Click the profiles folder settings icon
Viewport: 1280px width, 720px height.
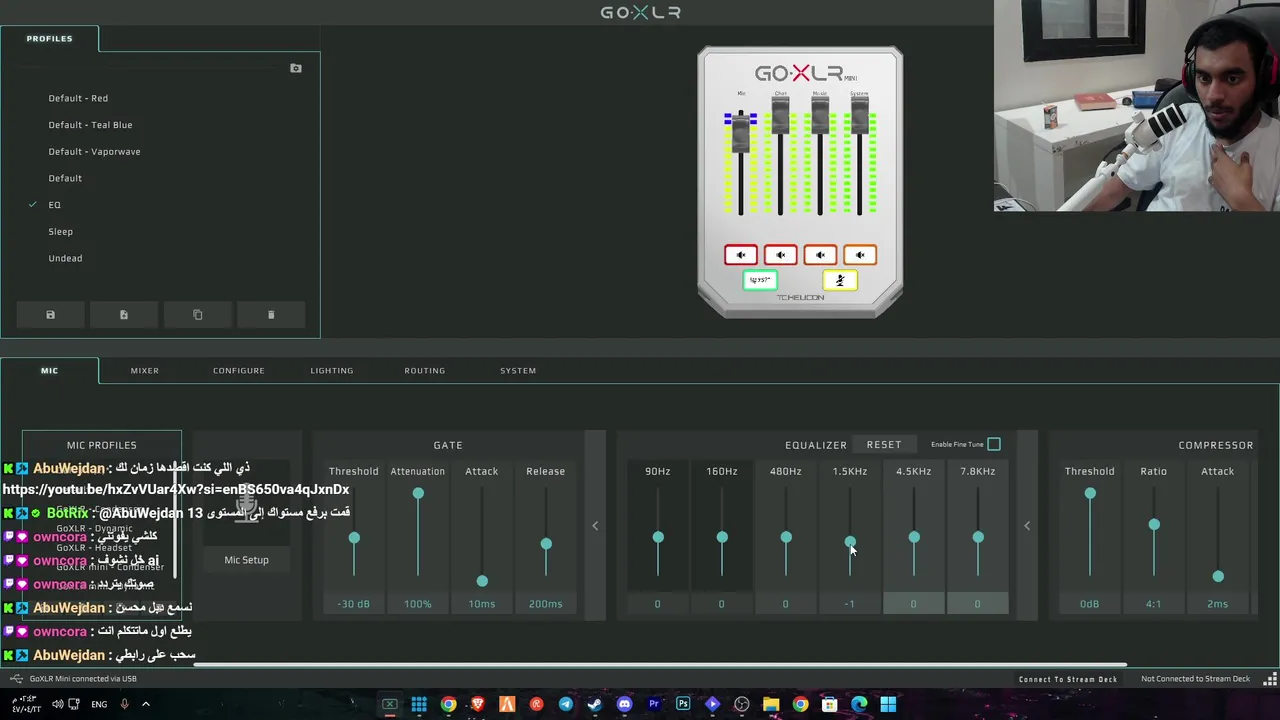(295, 68)
